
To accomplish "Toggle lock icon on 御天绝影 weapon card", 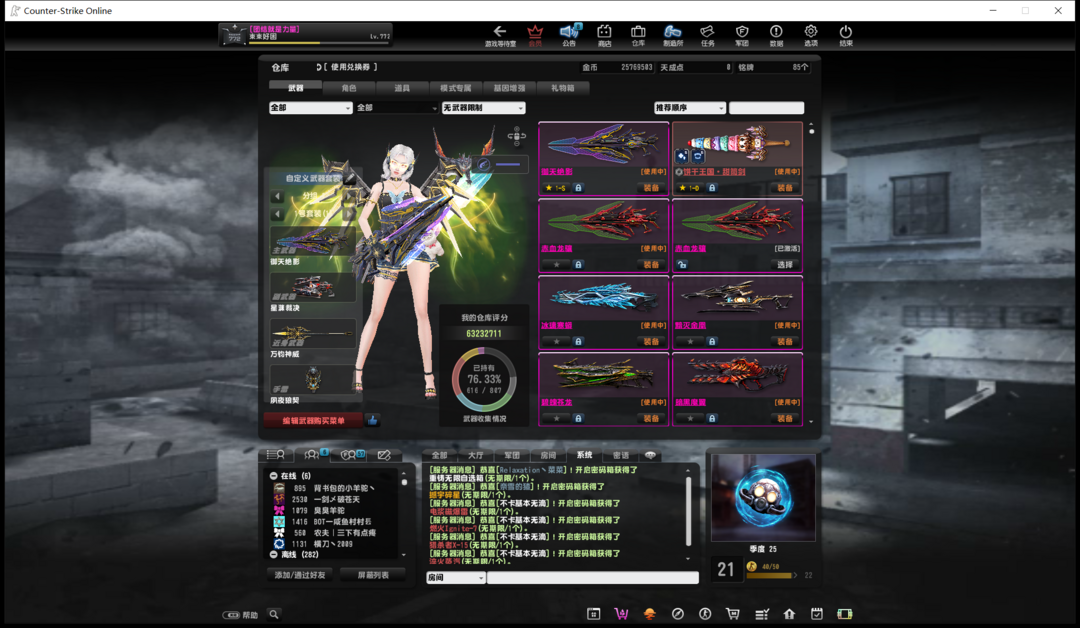I will tap(578, 188).
